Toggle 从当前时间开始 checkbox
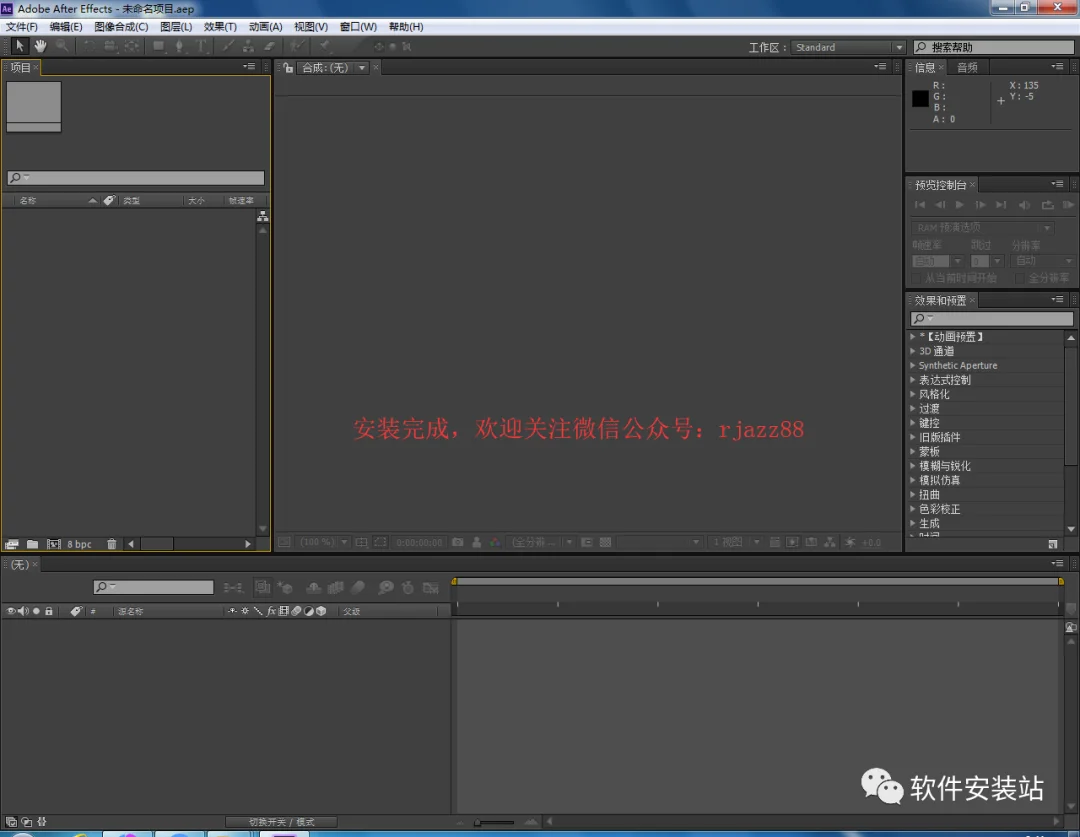 915,278
